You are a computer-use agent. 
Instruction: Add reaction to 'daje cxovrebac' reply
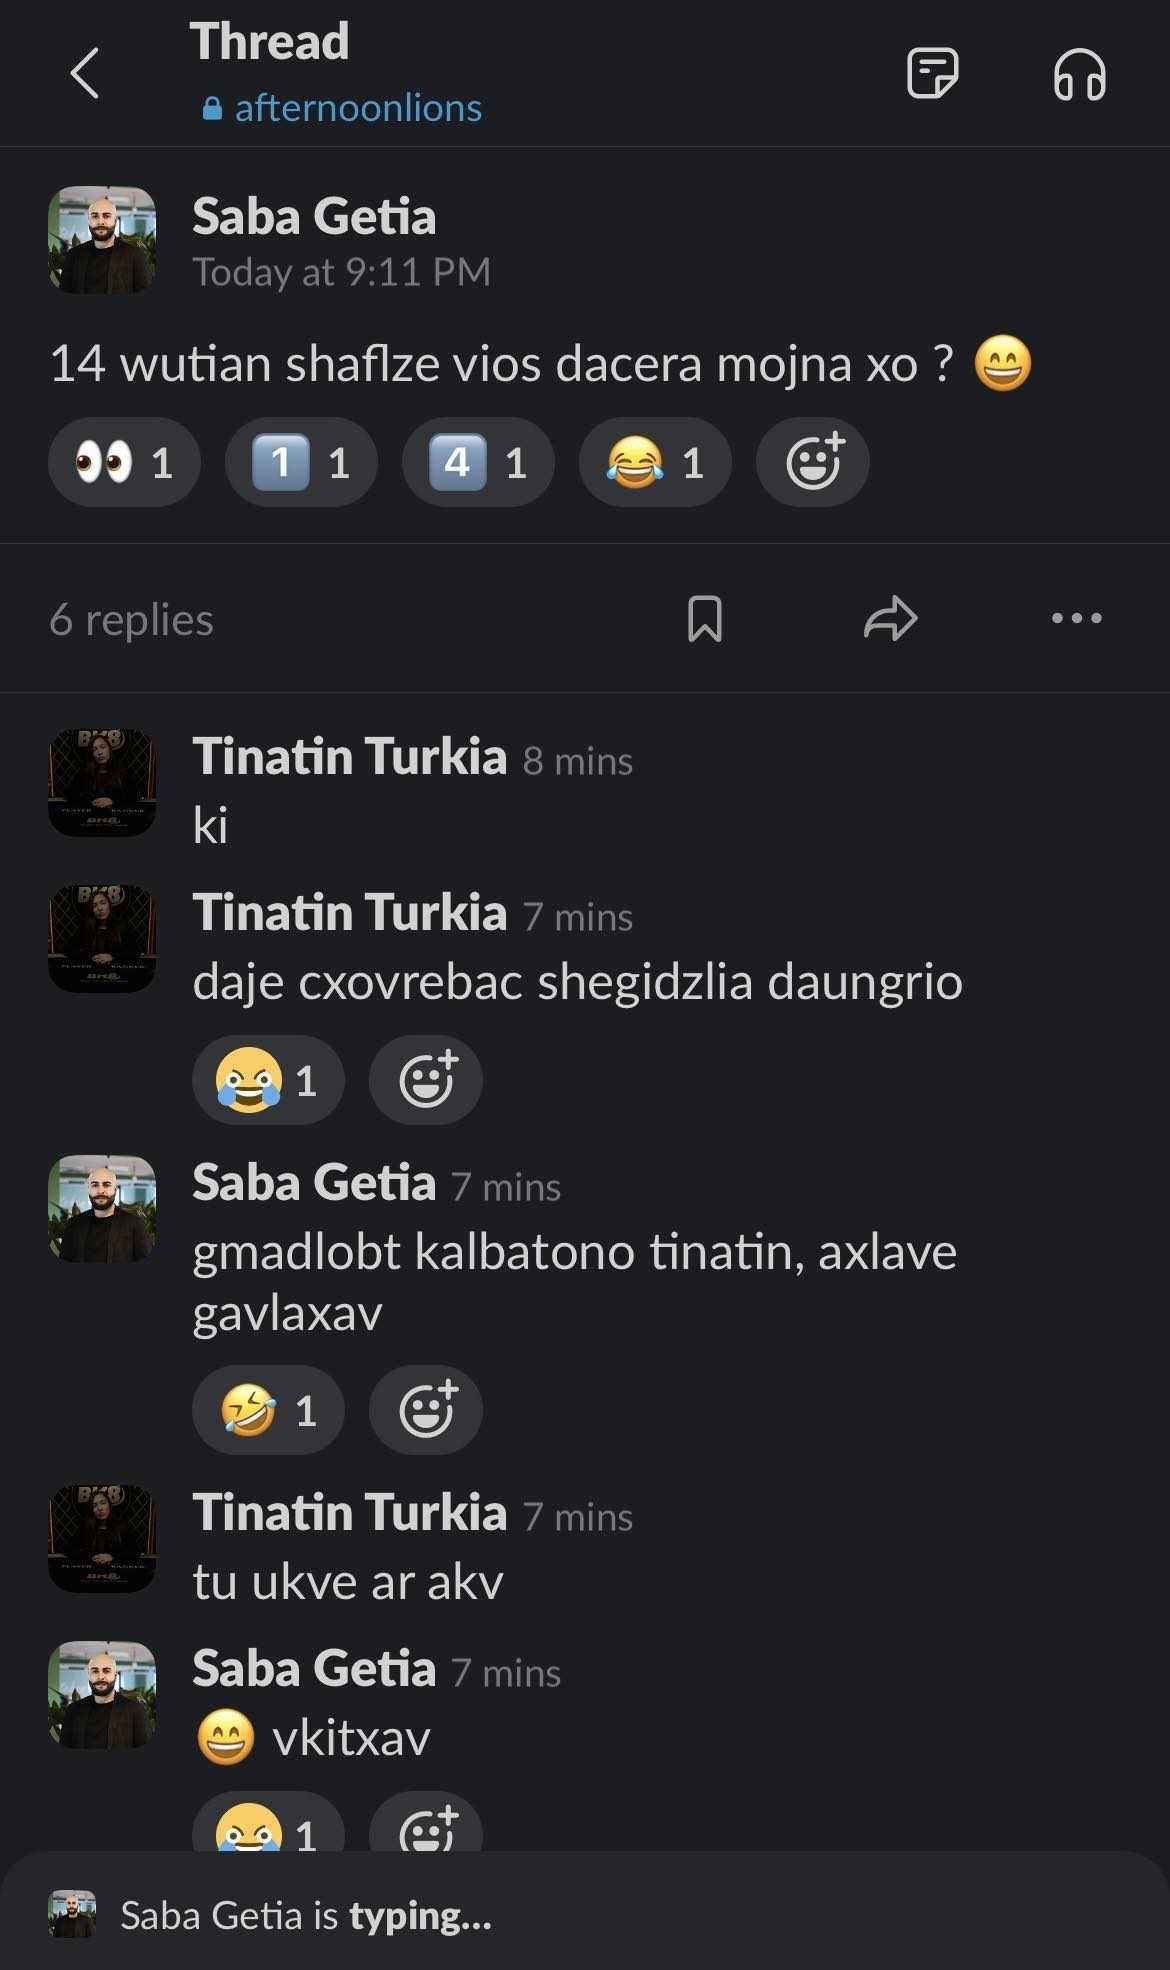pos(426,1080)
